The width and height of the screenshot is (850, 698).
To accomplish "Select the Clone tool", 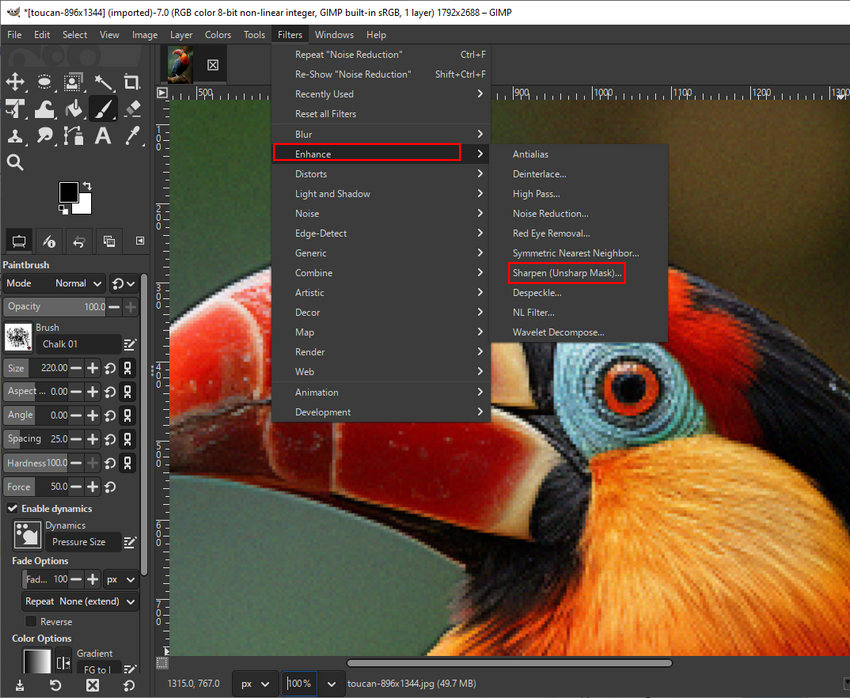I will pos(16,135).
